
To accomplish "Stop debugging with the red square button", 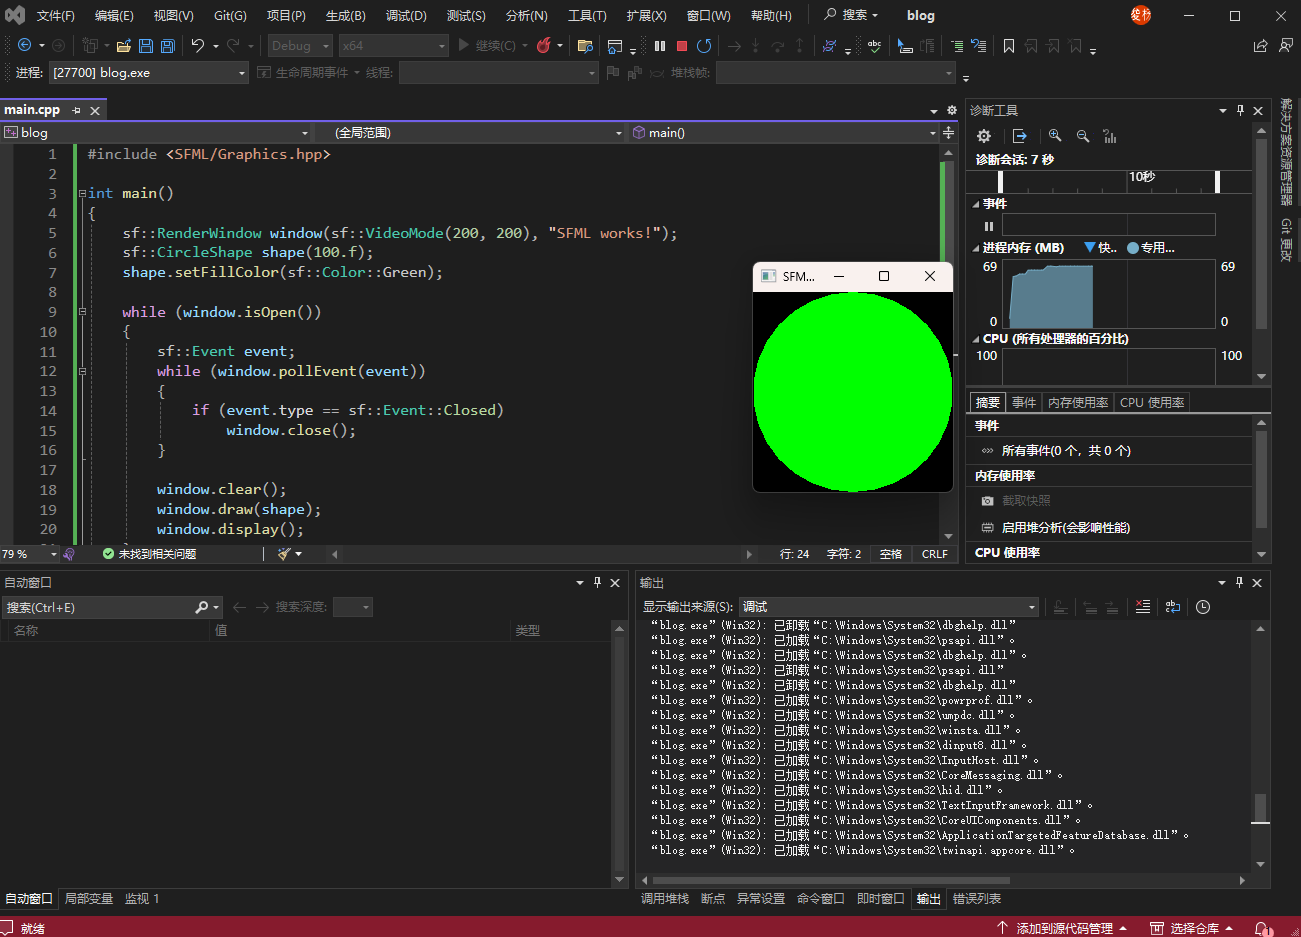I will pyautogui.click(x=682, y=46).
